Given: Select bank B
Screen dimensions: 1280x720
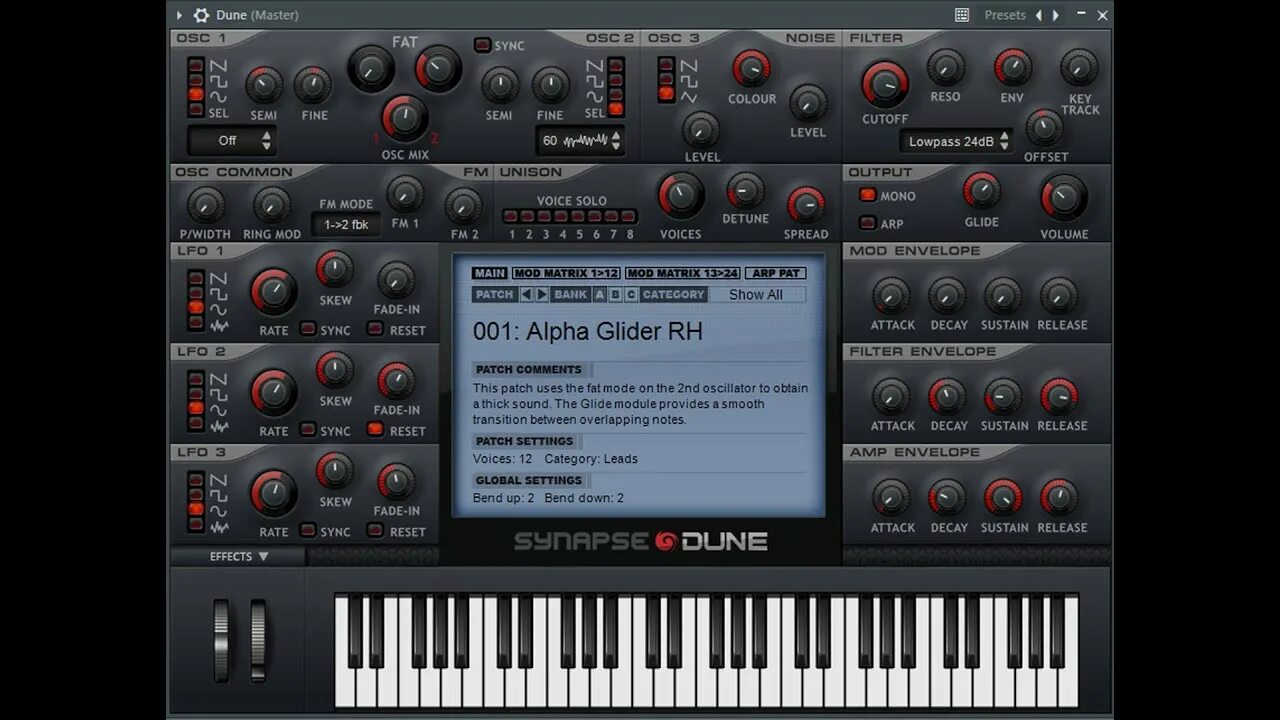Looking at the screenshot, I should click(x=615, y=295).
